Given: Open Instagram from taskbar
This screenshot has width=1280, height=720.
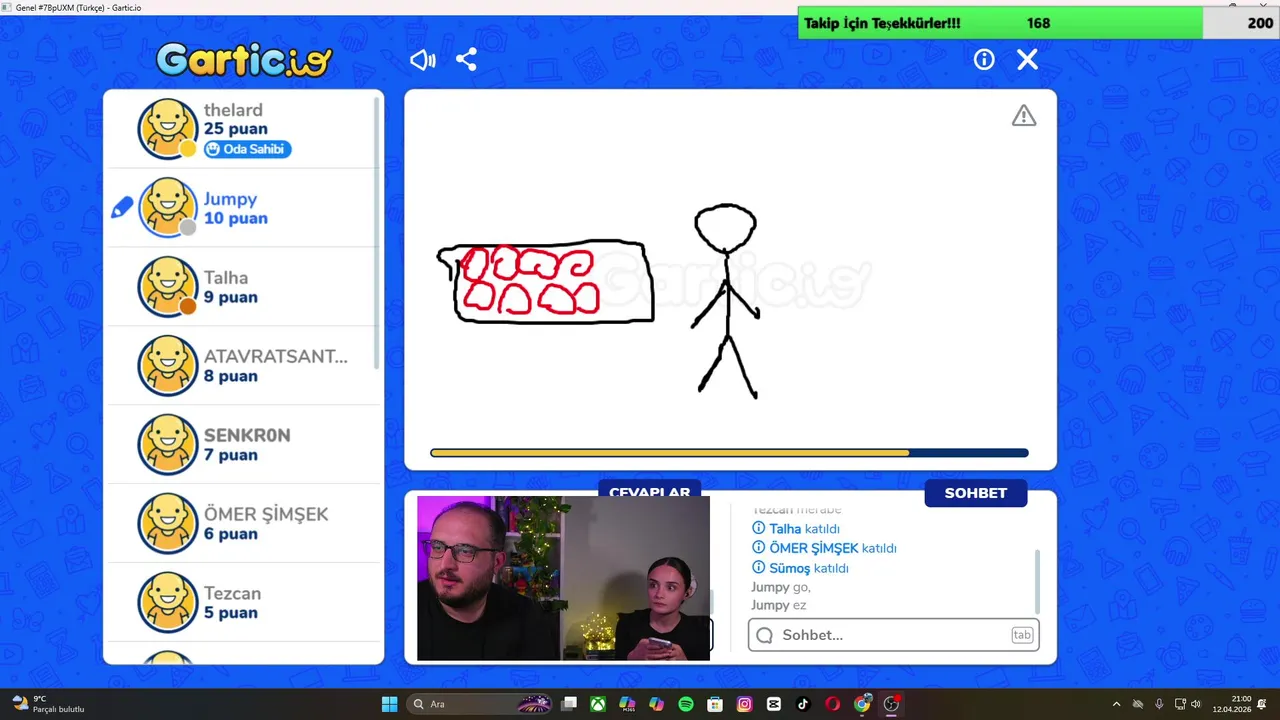Looking at the screenshot, I should coord(744,704).
